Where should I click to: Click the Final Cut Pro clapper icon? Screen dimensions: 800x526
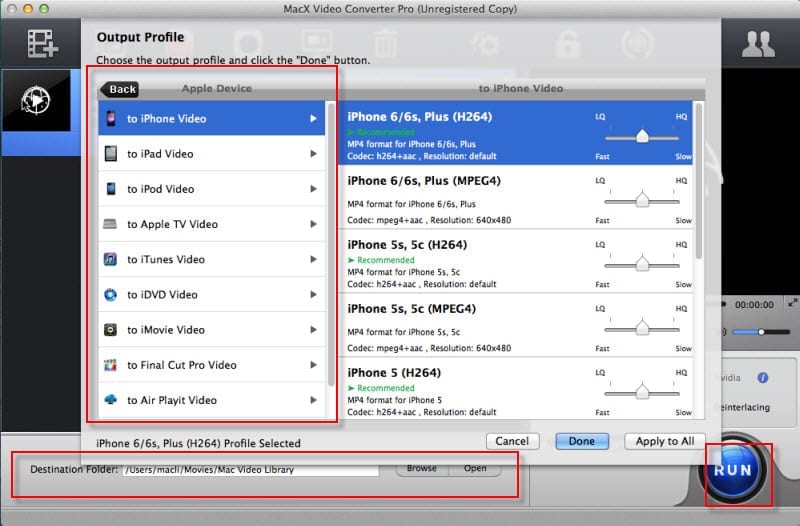(x=110, y=365)
